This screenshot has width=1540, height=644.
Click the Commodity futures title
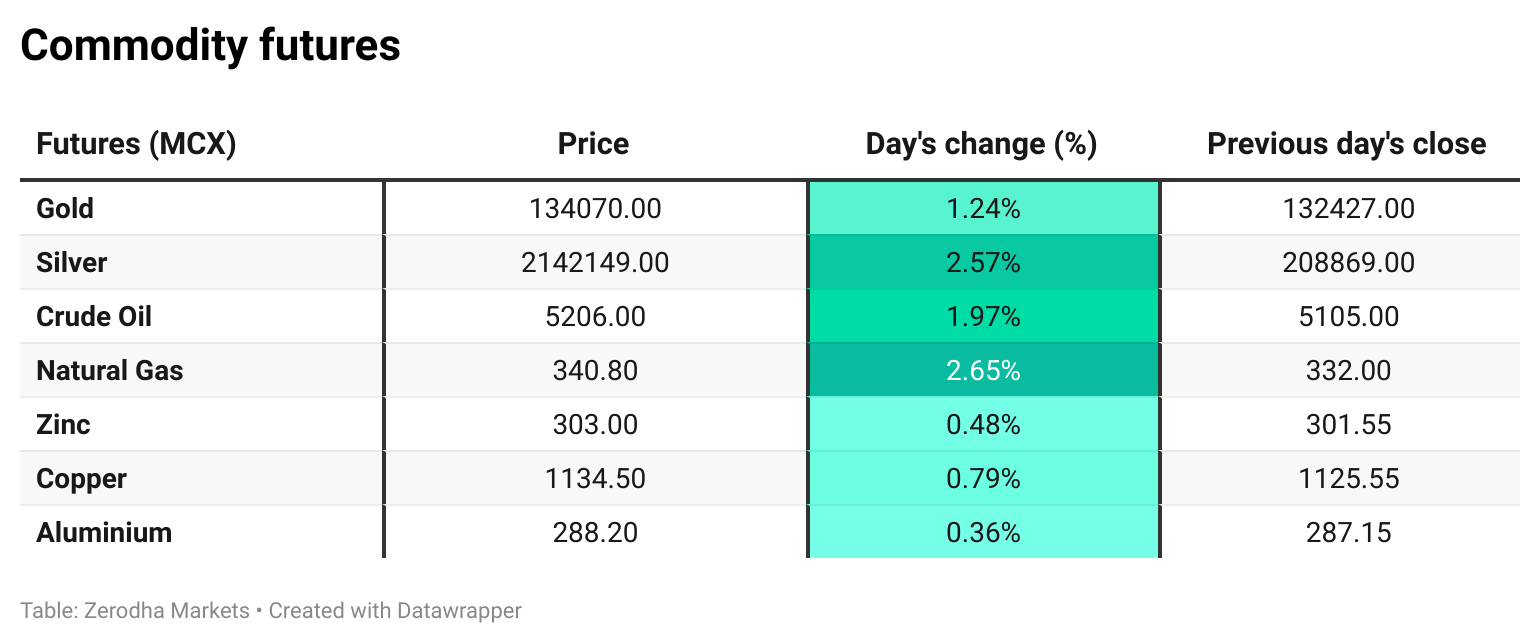point(210,46)
